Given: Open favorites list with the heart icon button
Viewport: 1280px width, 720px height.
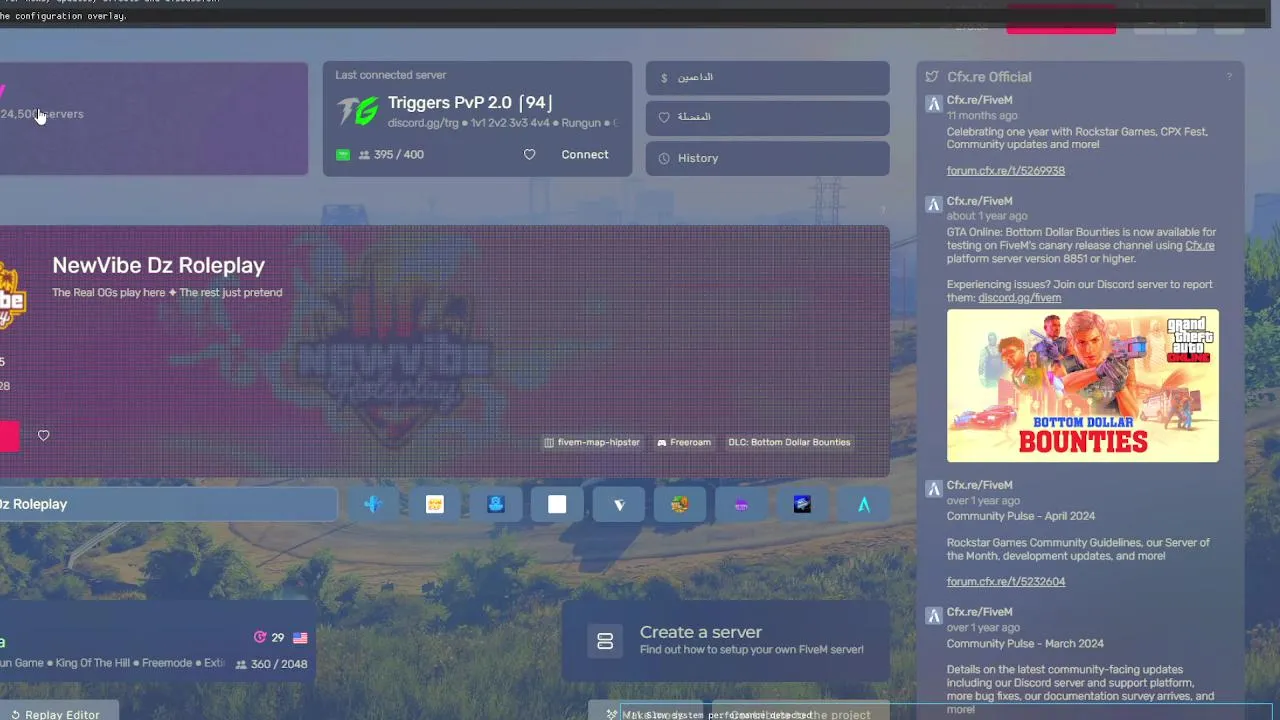Looking at the screenshot, I should (767, 117).
